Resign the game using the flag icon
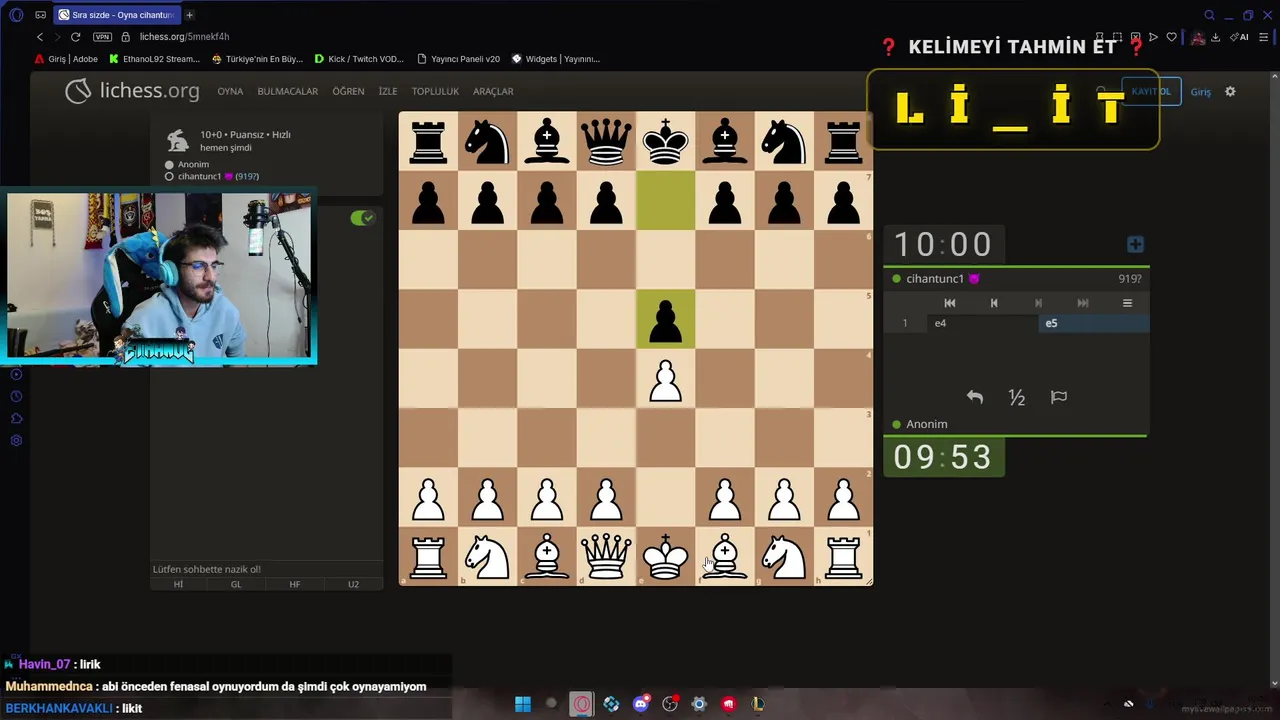Screen dimensions: 1280x720 pos(1059,398)
